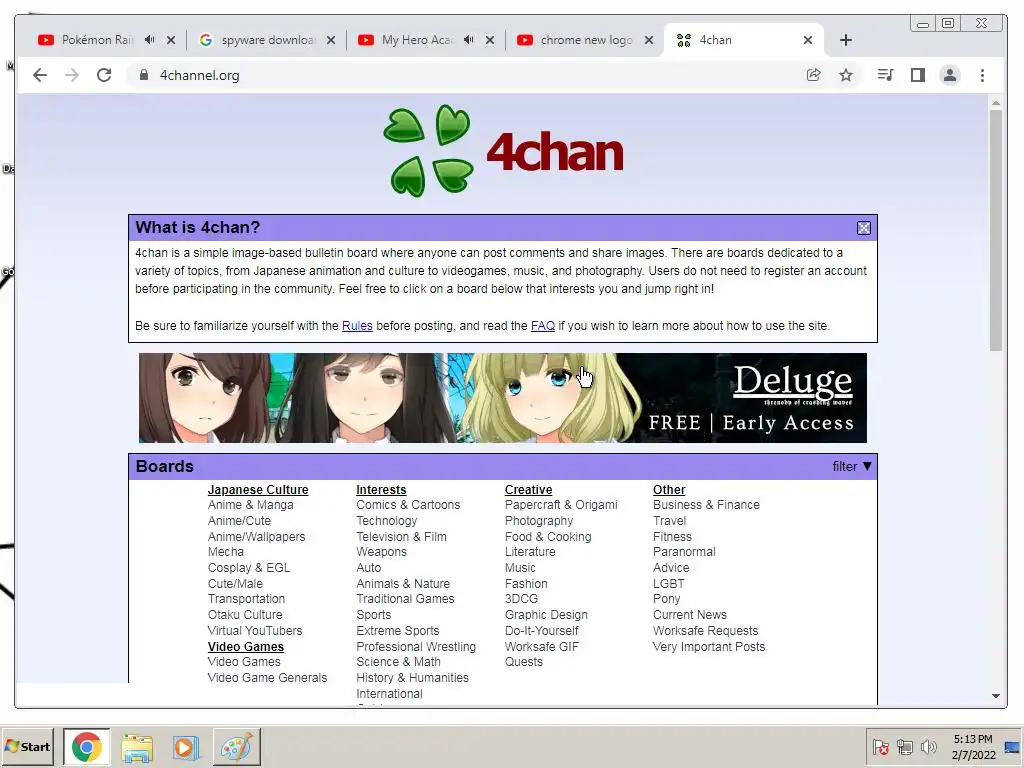The height and width of the screenshot is (768, 1024).
Task: Open the Video Game Generals board
Action: (267, 678)
